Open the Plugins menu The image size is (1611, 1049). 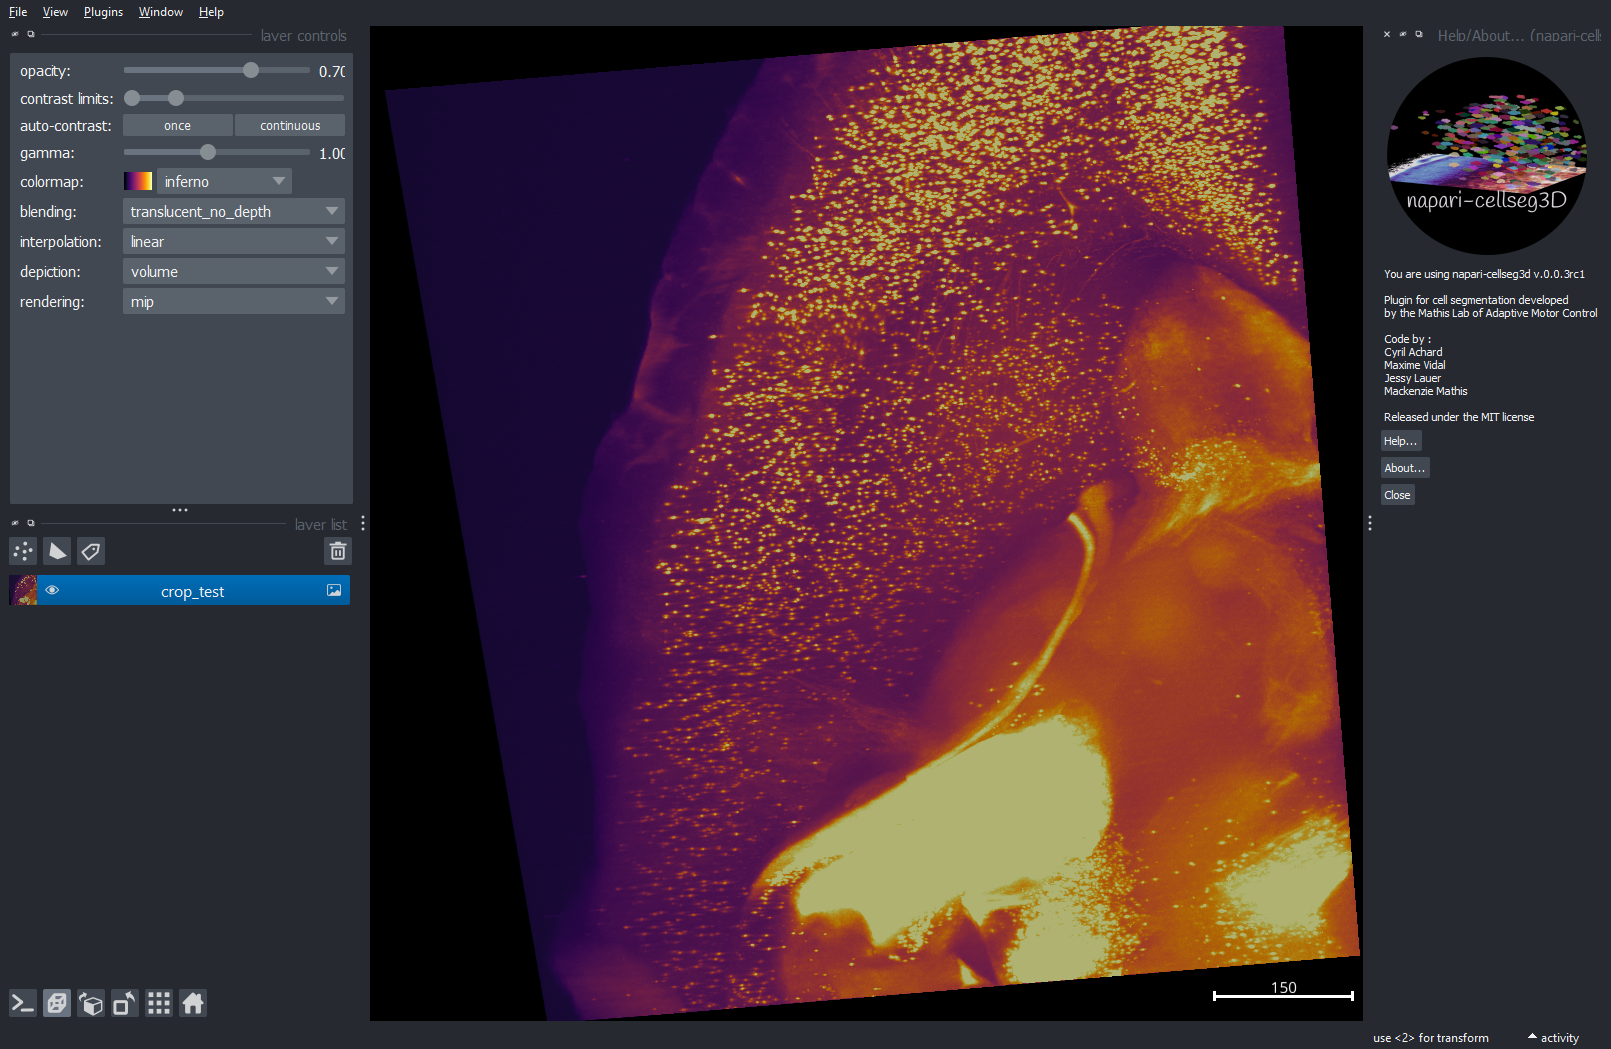point(103,12)
